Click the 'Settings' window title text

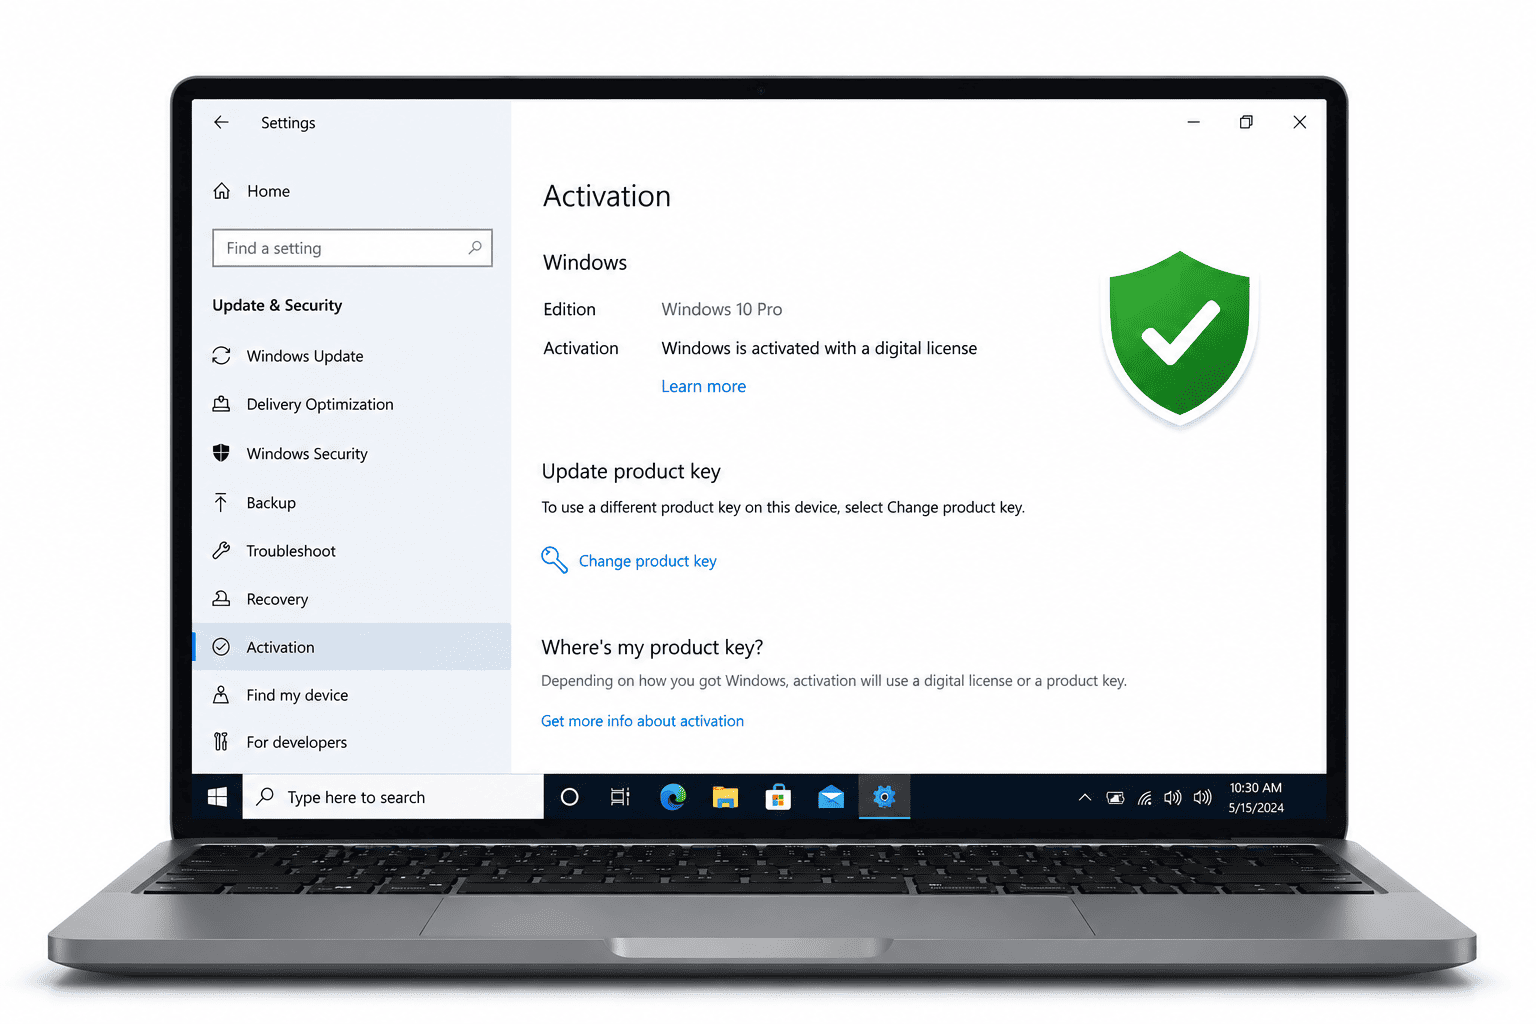288,123
